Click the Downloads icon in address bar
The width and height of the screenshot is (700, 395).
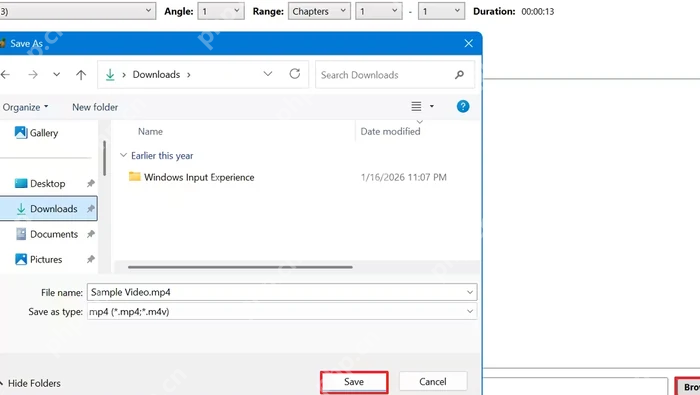coord(110,75)
